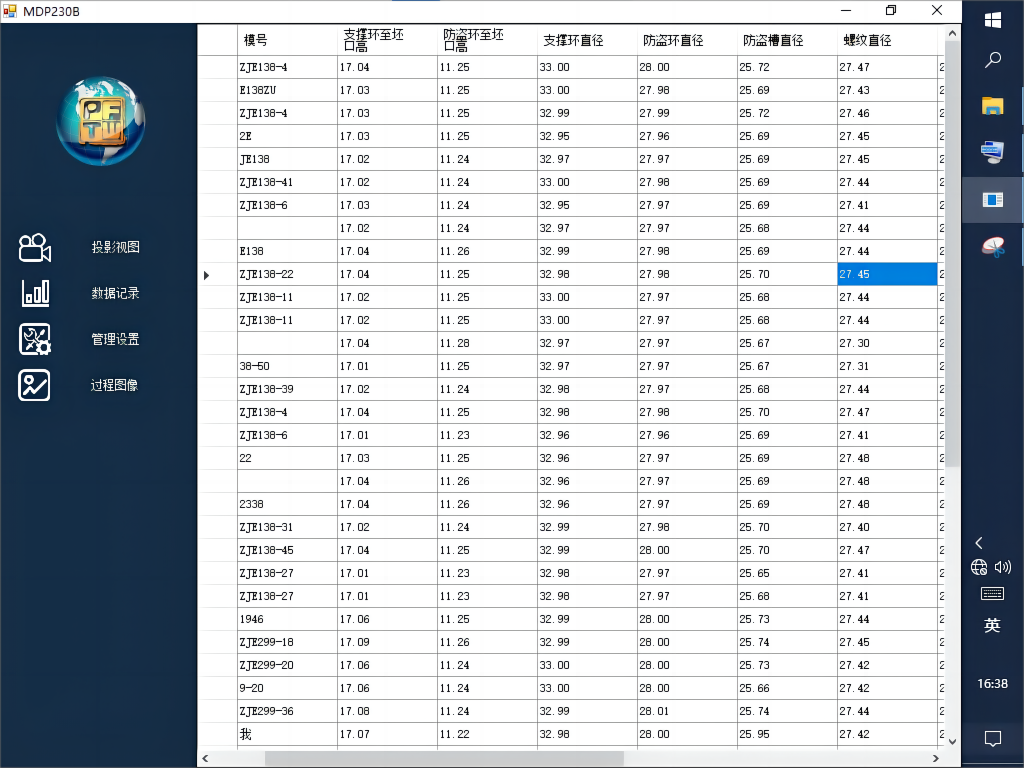Viewport: 1024px width, 768px height.
Task: Switch to the active blue window taskbar app
Action: coord(993,200)
